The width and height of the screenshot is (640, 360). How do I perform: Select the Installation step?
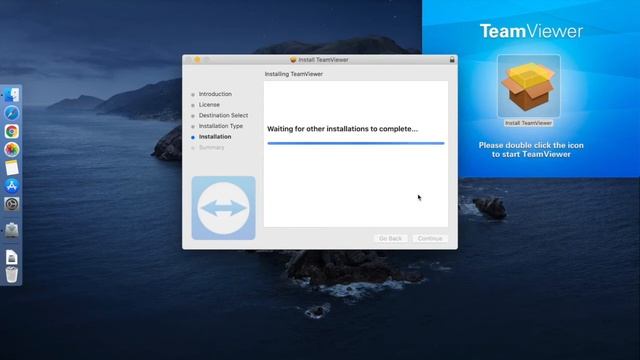pos(215,136)
